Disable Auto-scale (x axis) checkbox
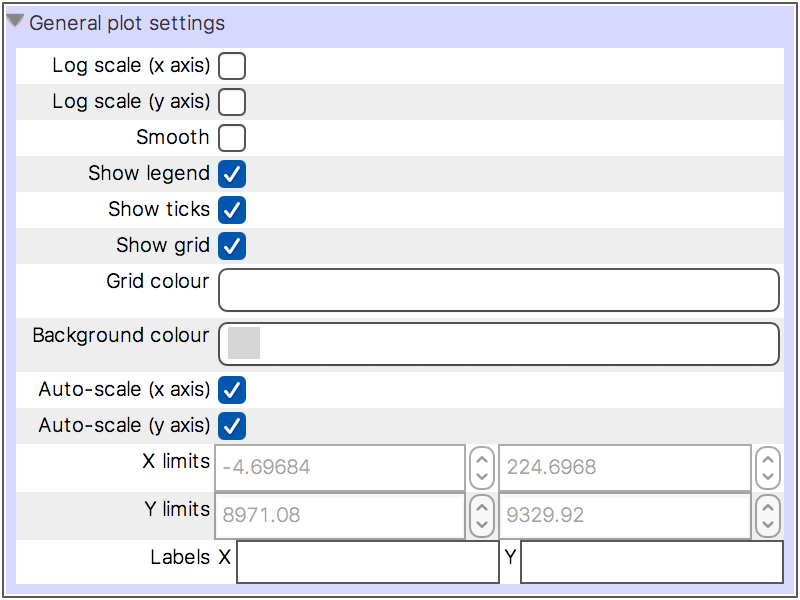Screen dimensions: 800x600 tap(232, 390)
